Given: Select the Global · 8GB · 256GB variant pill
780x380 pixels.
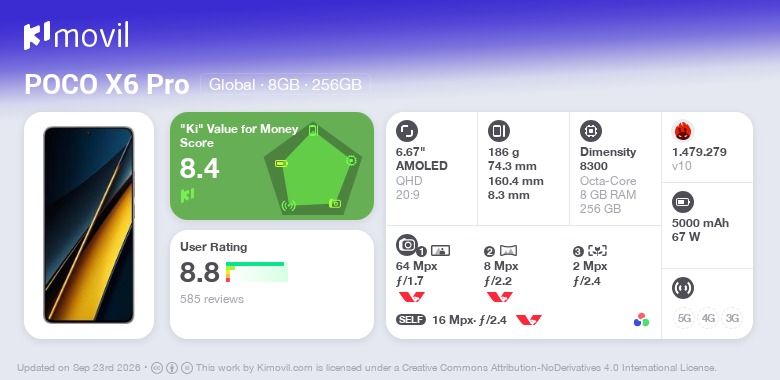Looking at the screenshot, I should (x=285, y=85).
